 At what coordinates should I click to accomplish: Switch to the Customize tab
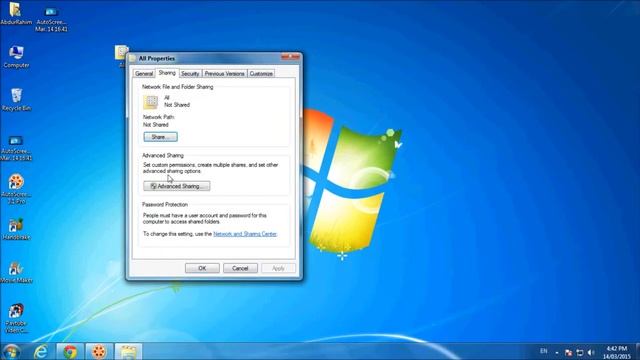point(261,73)
